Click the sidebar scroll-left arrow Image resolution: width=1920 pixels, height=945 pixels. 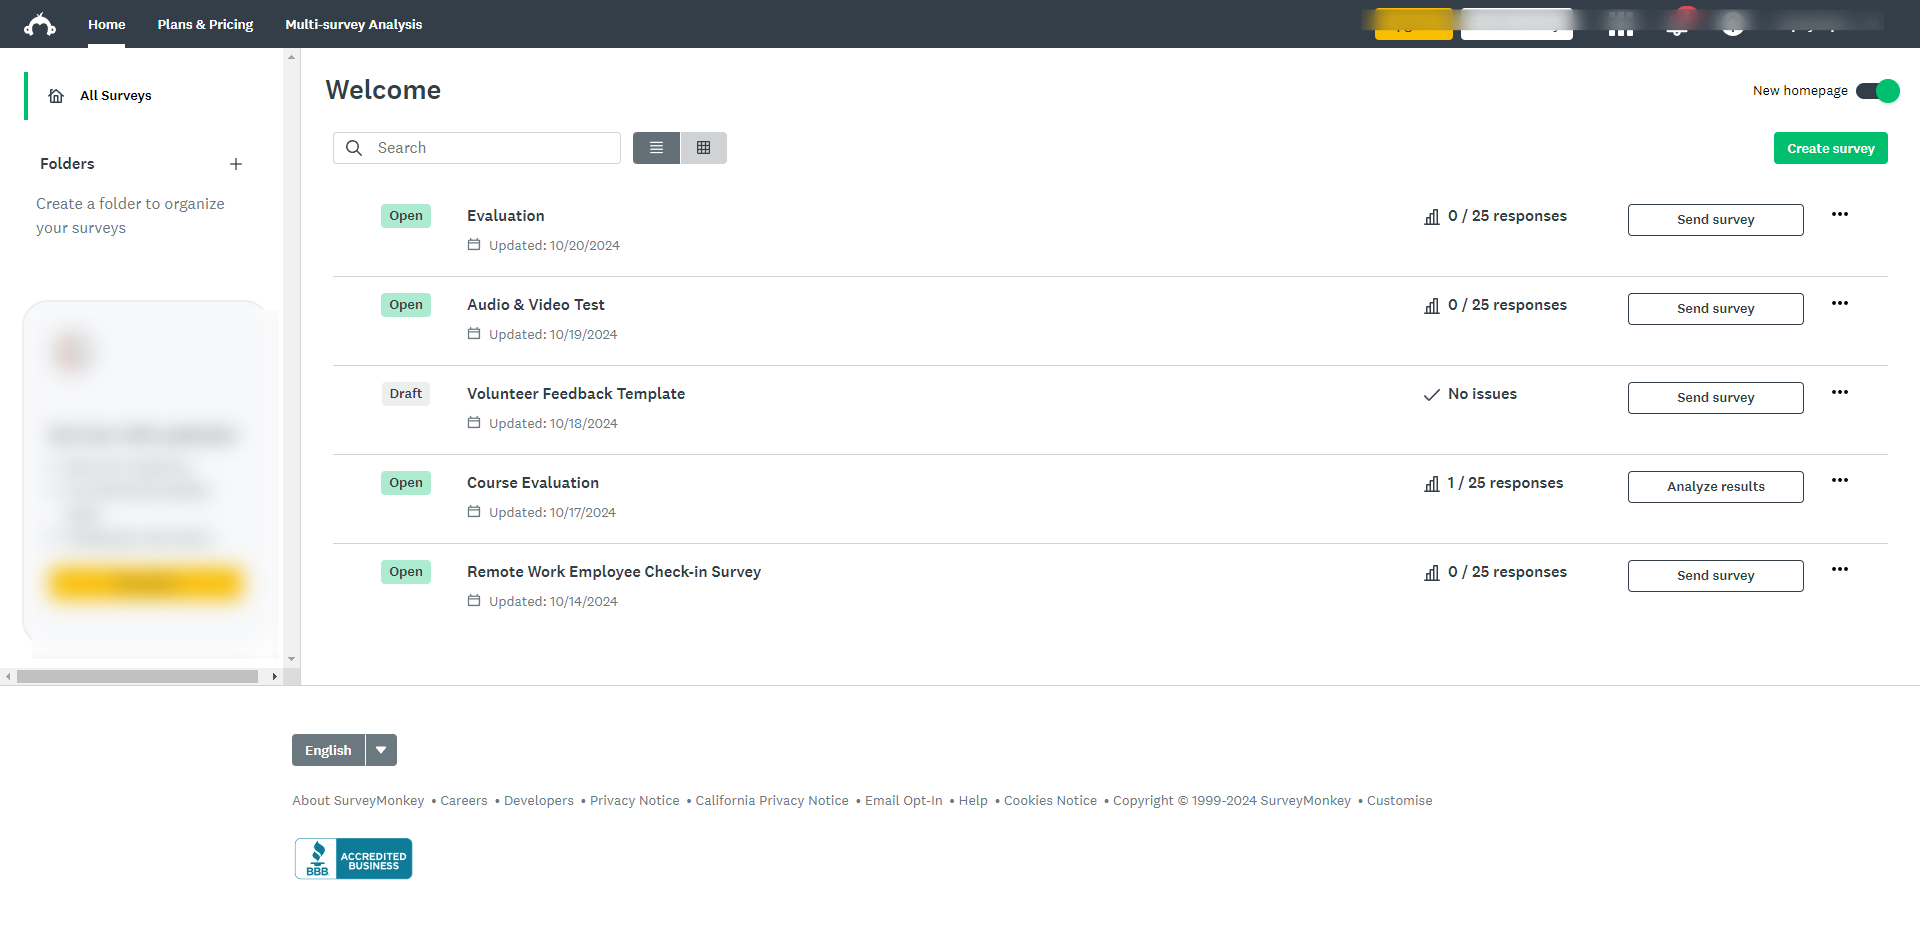tap(8, 677)
